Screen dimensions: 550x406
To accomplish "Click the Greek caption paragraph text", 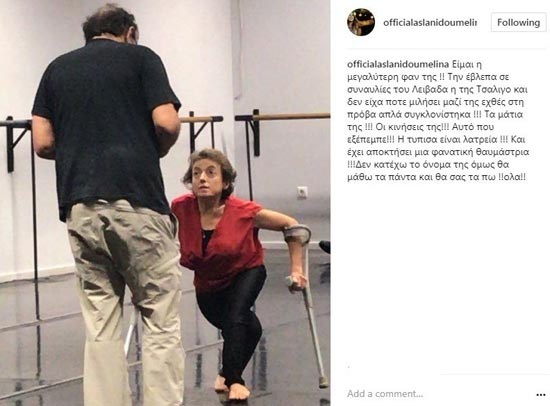I will click(x=438, y=121).
